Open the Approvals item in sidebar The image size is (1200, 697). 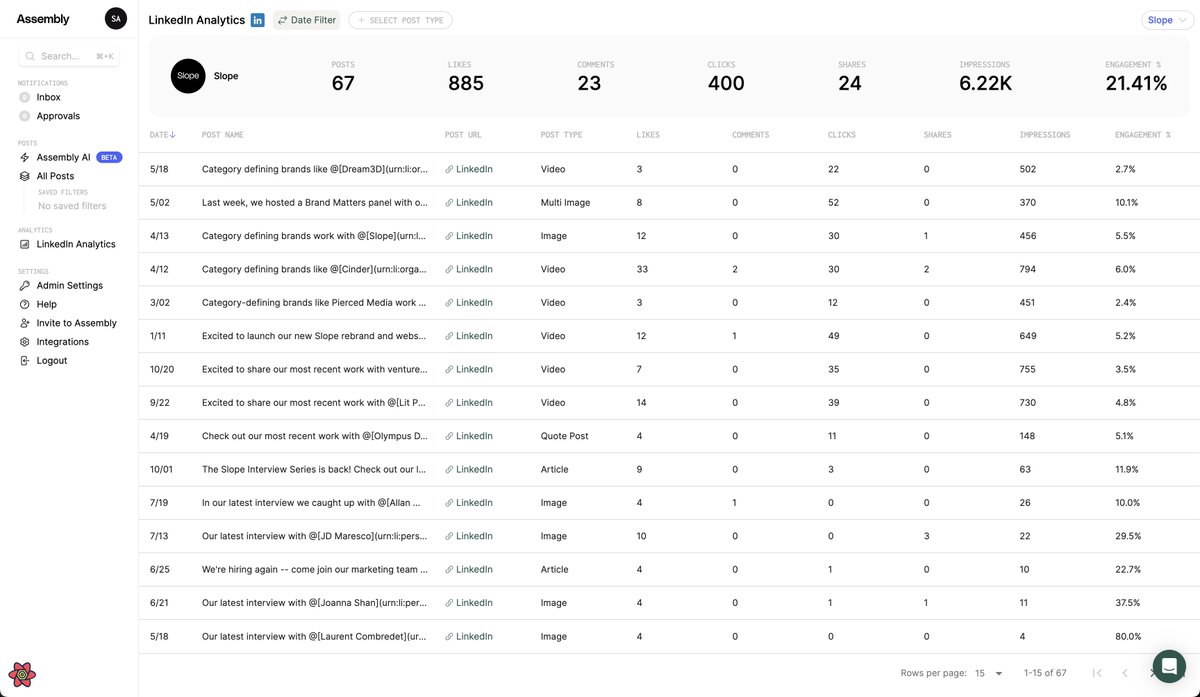[58, 116]
